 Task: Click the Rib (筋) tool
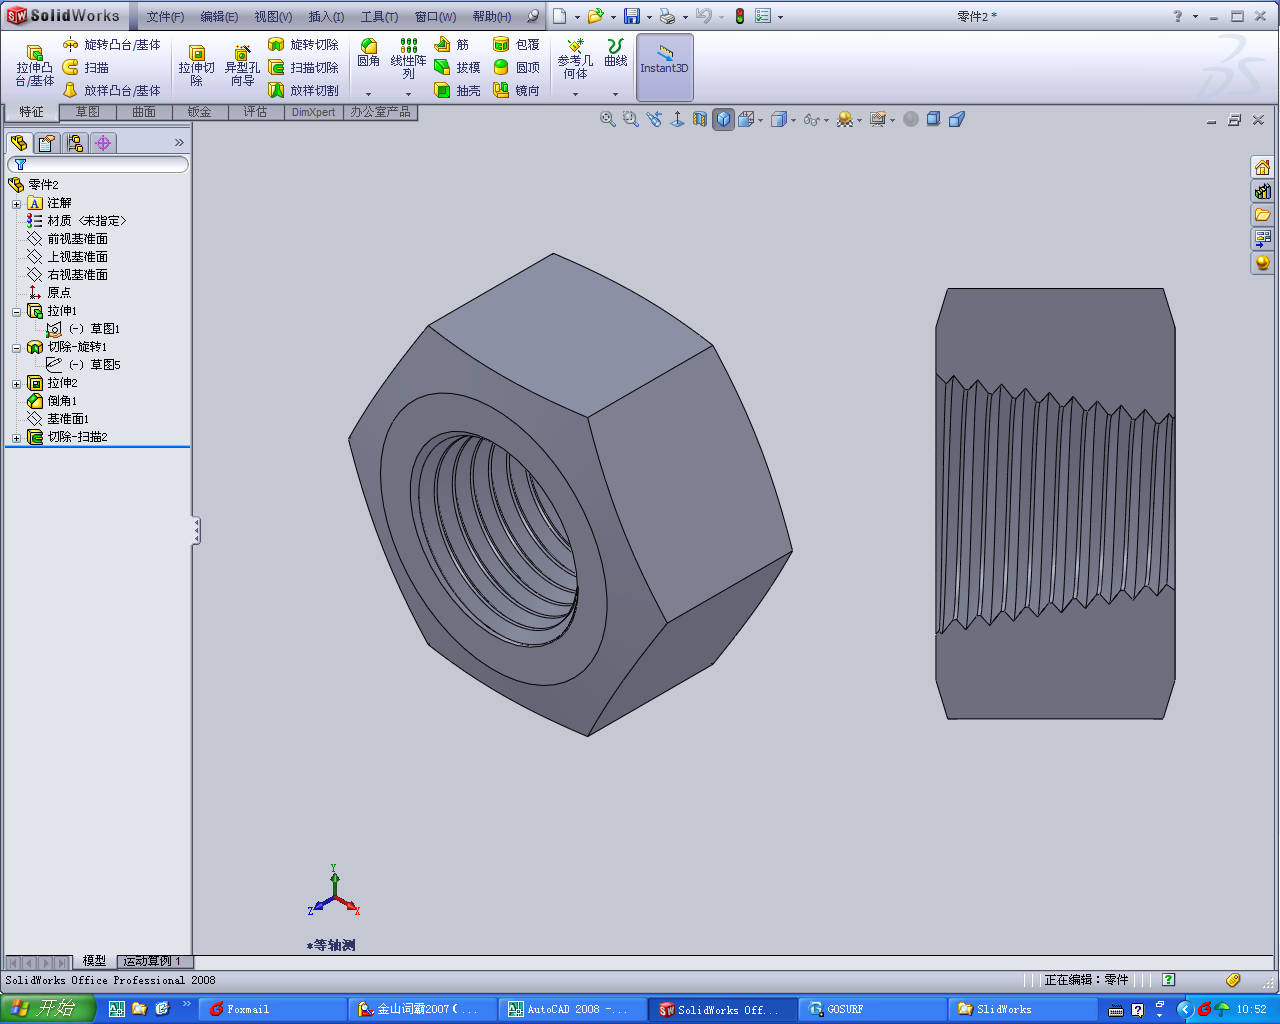point(452,45)
